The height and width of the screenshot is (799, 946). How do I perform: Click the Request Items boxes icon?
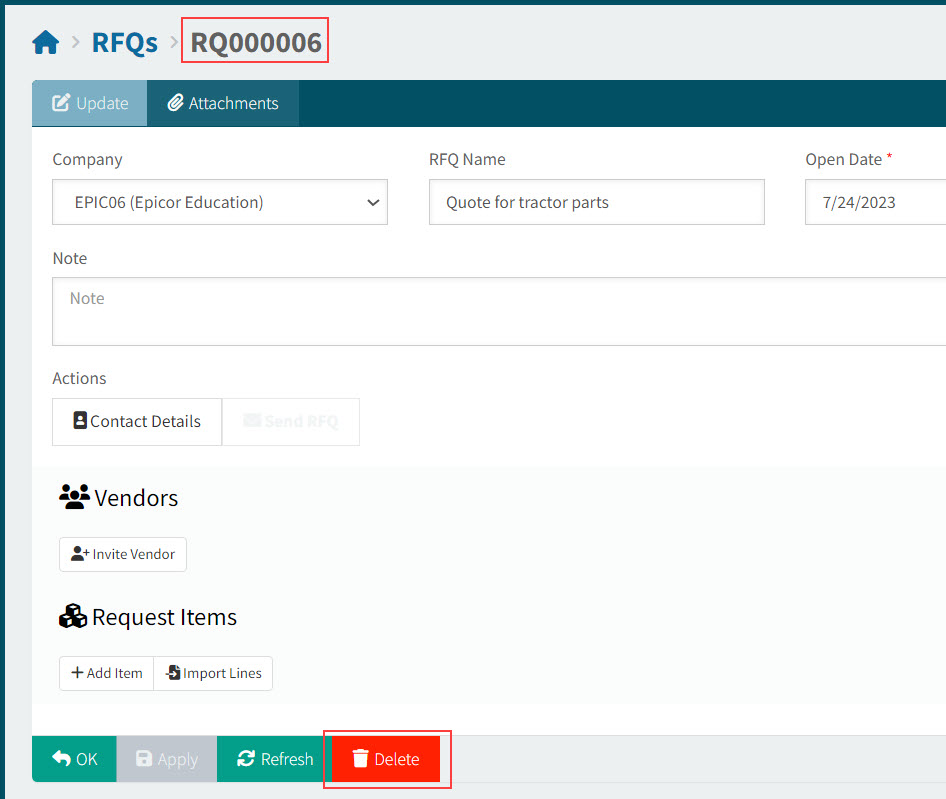pyautogui.click(x=73, y=617)
